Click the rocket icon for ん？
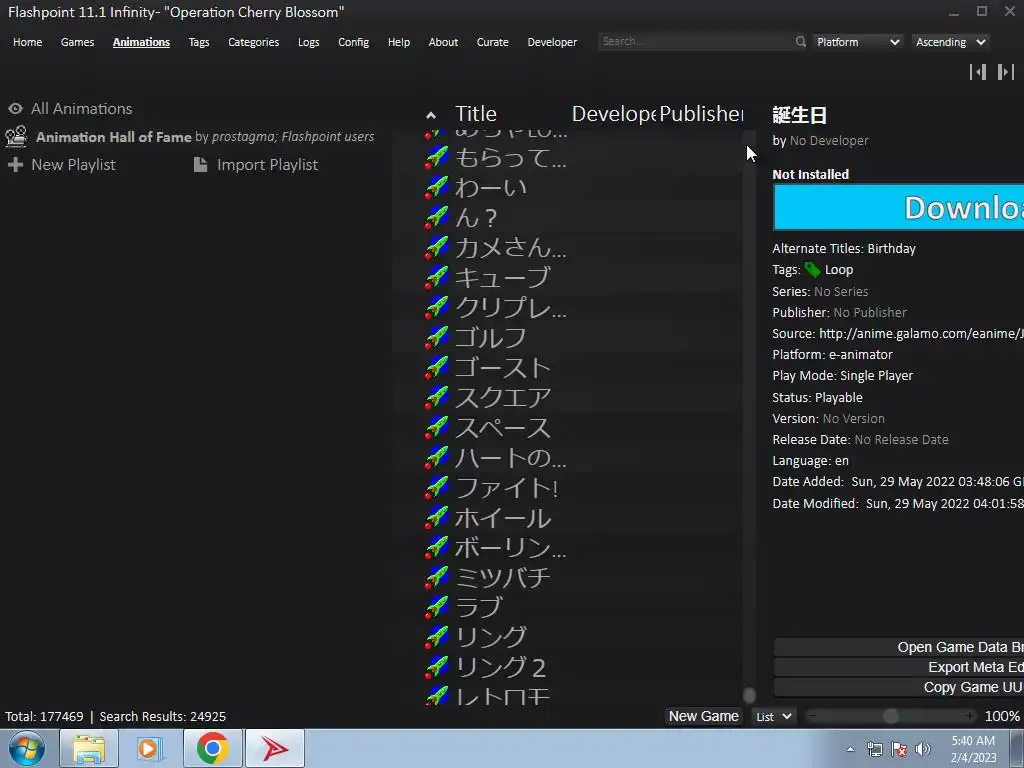1024x768 pixels. tap(437, 217)
